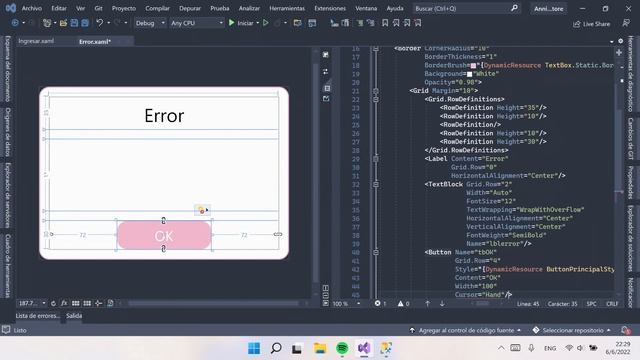This screenshot has height=360, width=640.
Task: Open the Salida output tab
Action: point(74,316)
